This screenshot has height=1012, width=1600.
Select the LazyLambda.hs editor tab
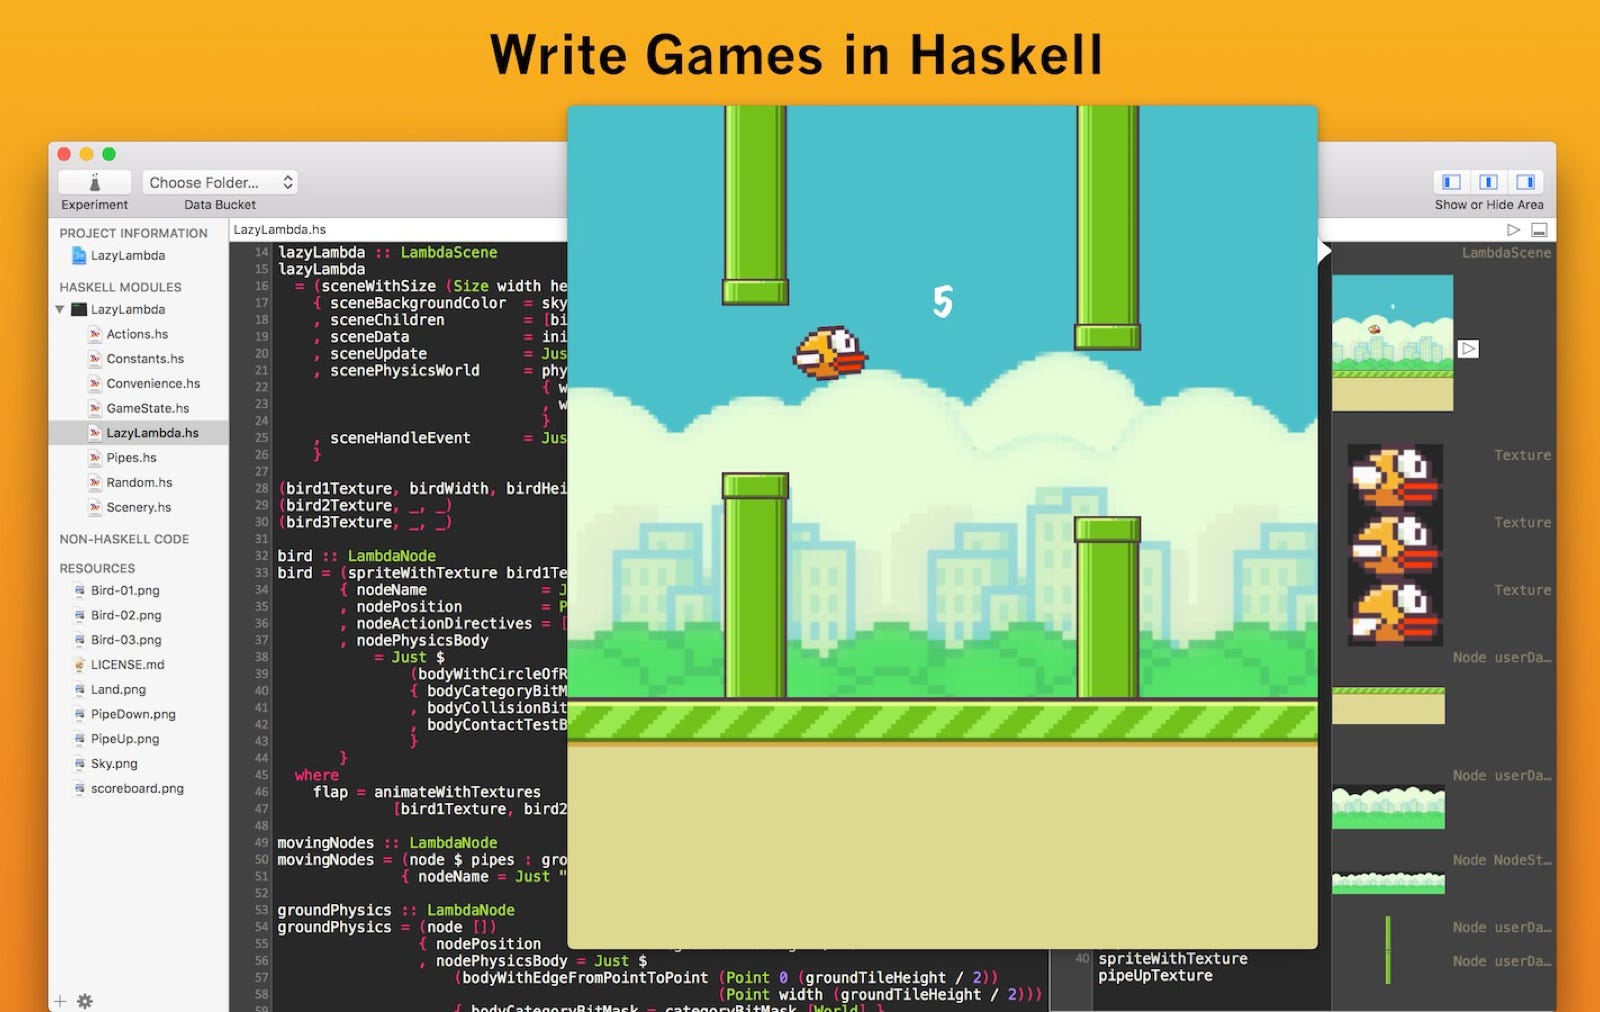[x=280, y=229]
